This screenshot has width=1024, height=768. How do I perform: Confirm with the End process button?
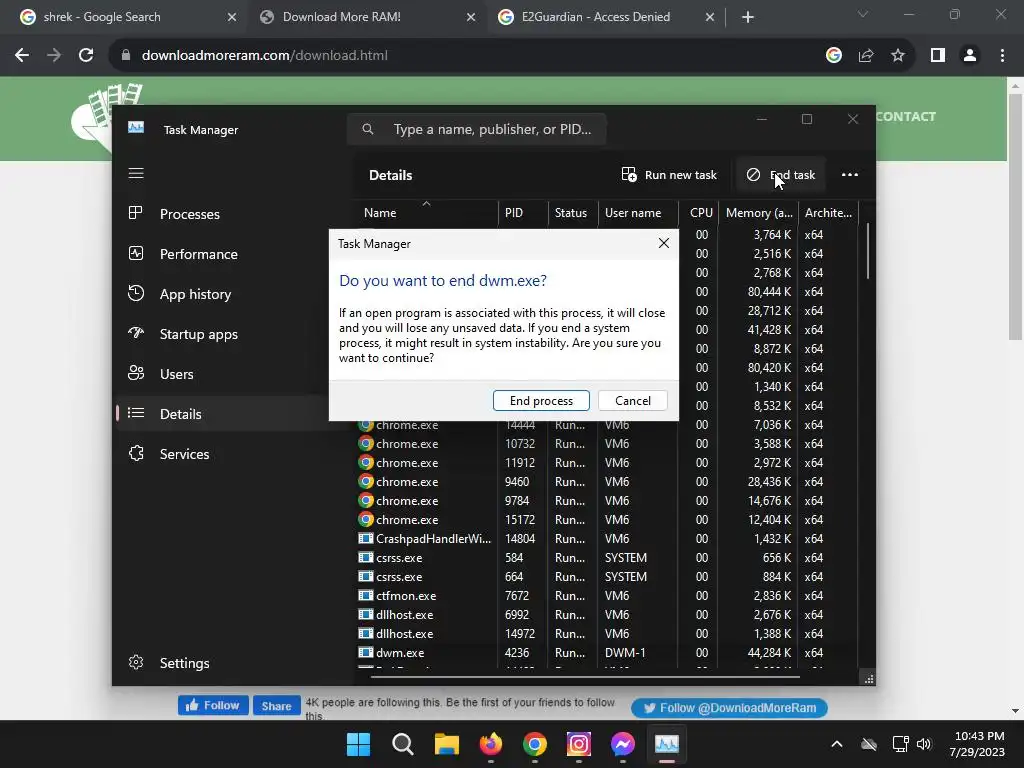(541, 400)
